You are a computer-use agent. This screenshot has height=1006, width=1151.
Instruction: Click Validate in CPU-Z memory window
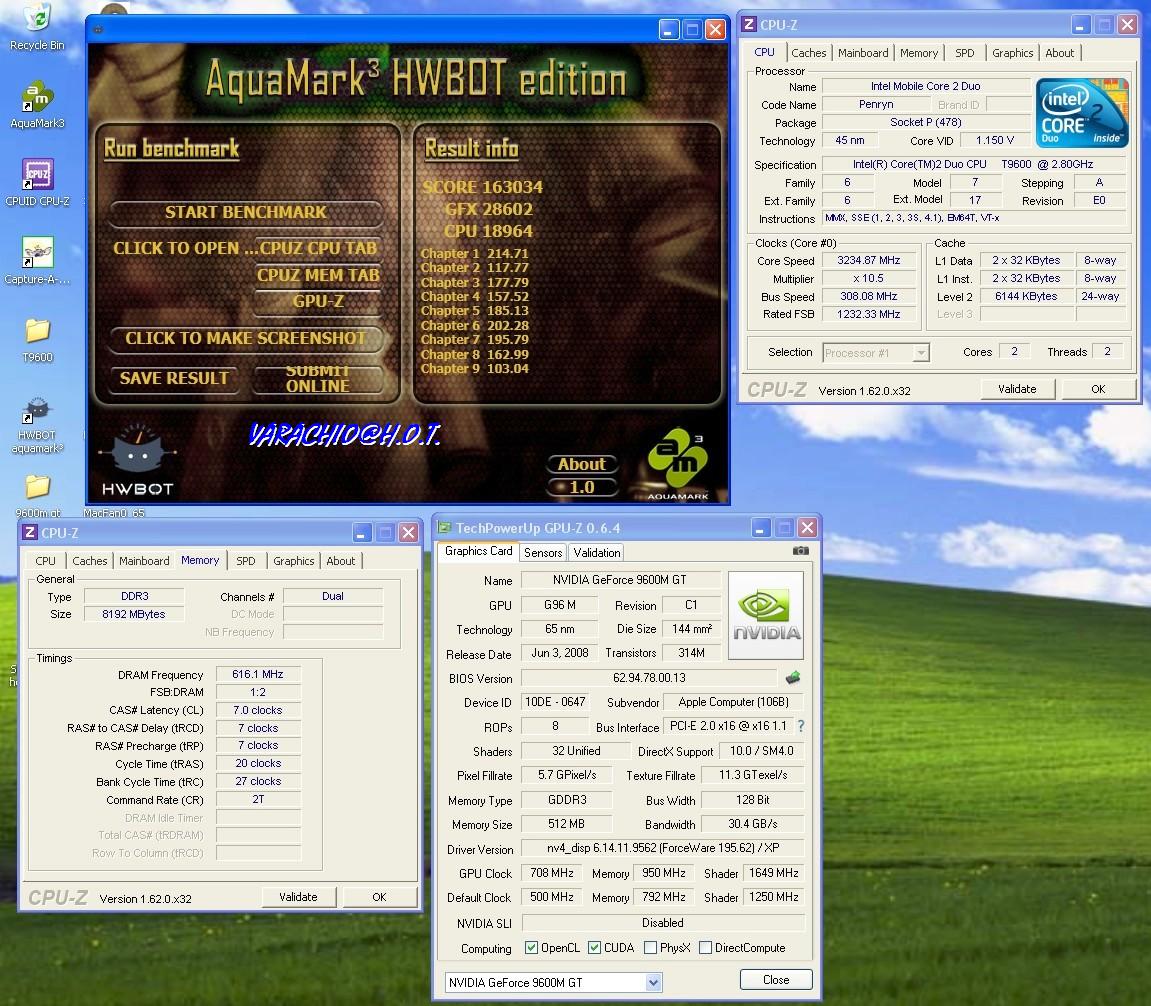coord(299,897)
